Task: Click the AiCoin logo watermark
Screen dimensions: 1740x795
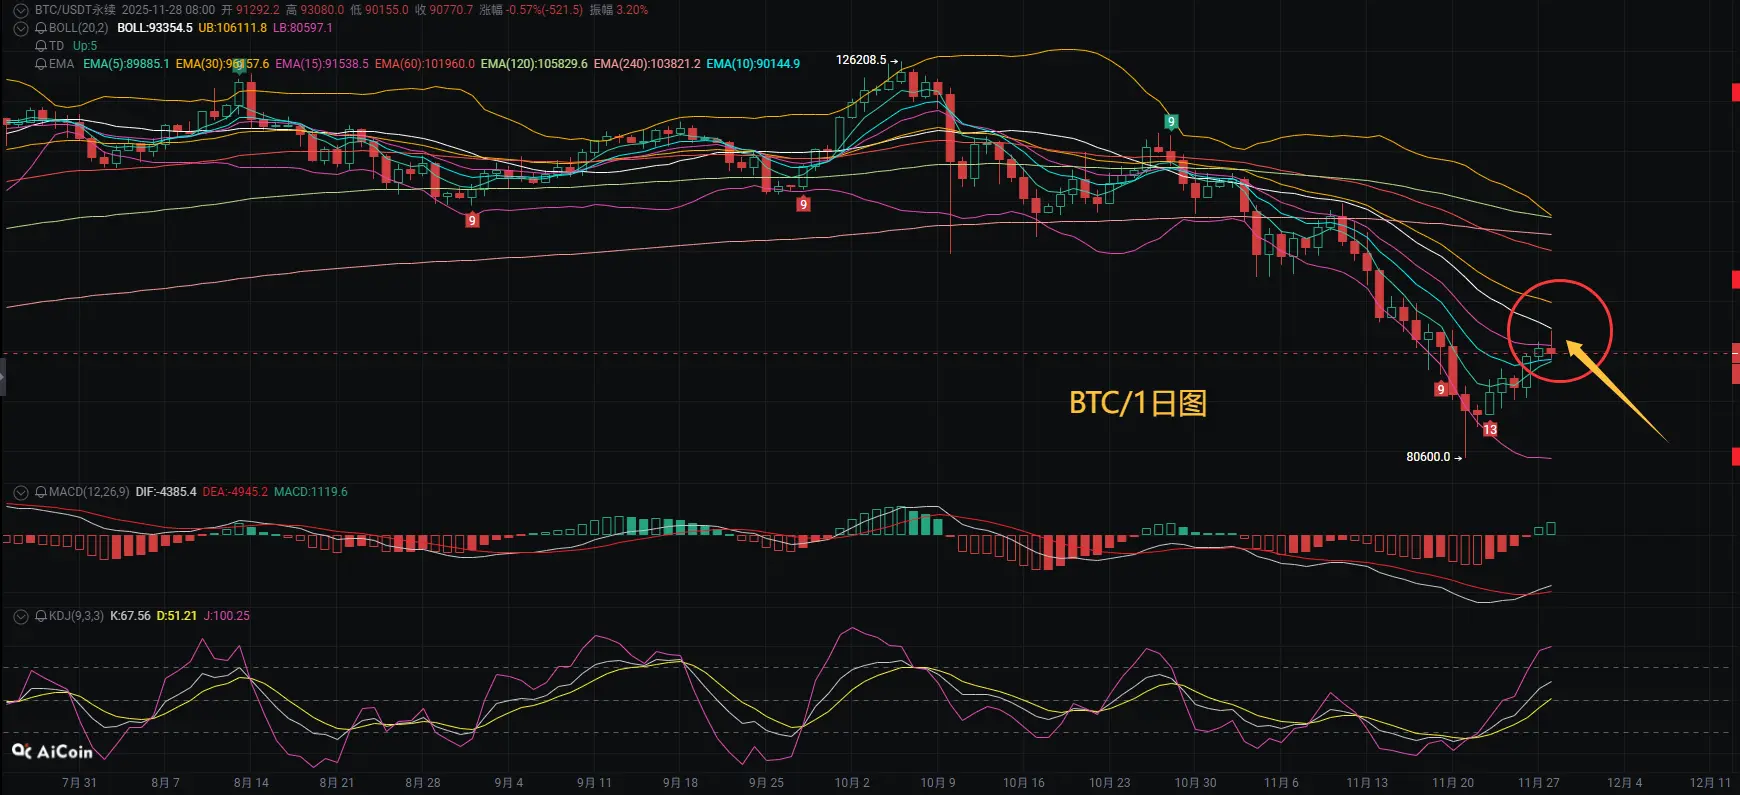Action: pyautogui.click(x=52, y=751)
